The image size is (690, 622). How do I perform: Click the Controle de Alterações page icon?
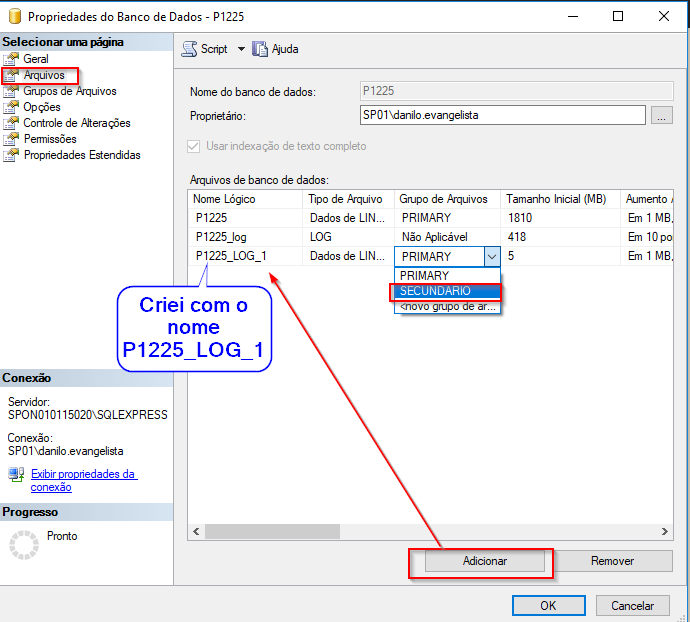coord(11,123)
